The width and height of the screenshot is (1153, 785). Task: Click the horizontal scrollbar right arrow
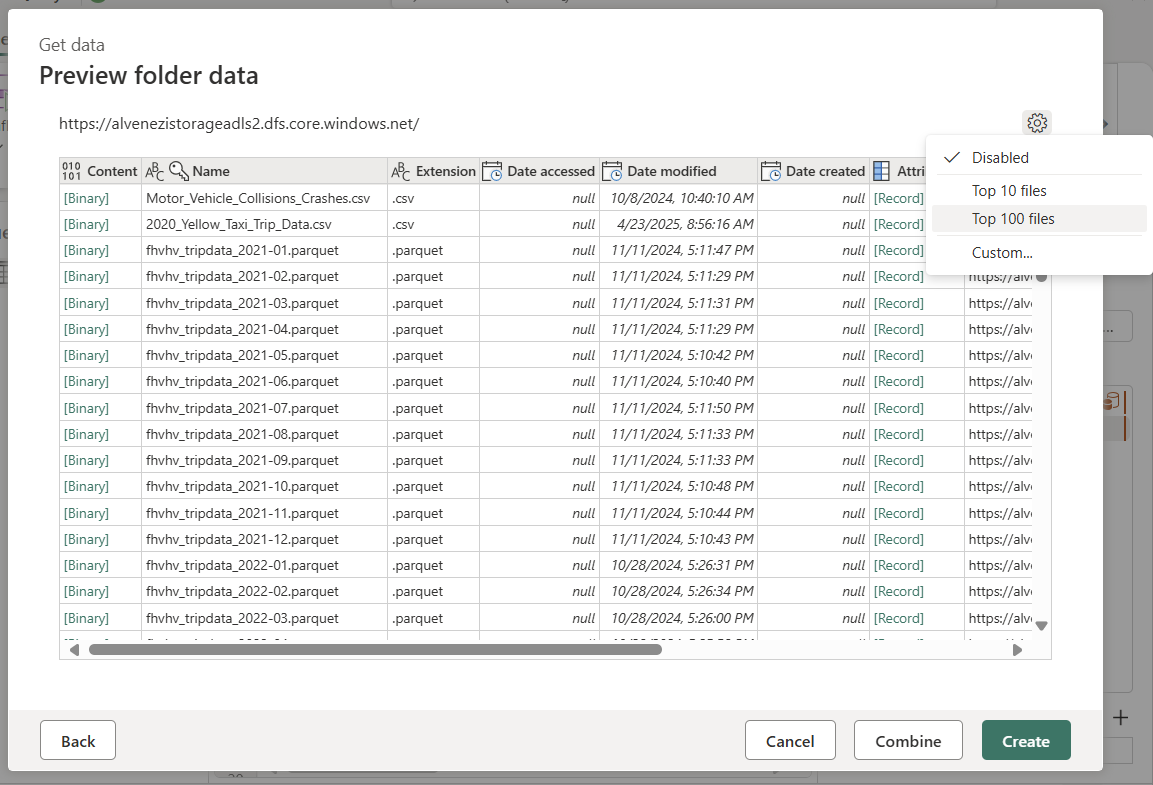point(1019,649)
